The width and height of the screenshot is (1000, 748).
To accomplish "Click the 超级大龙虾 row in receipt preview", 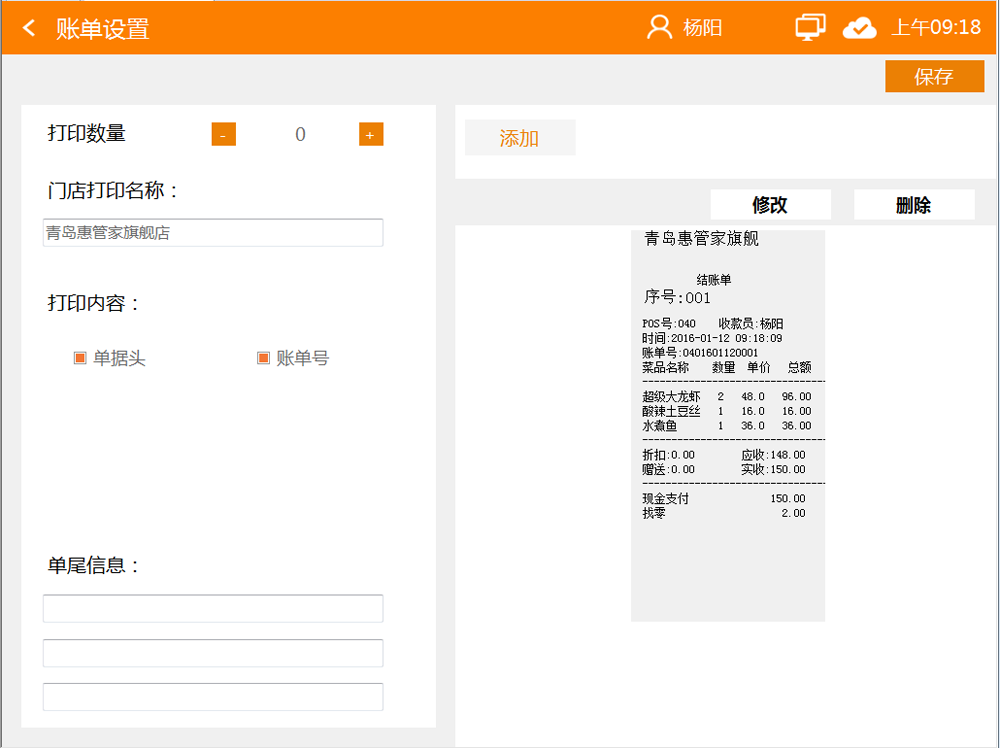I will point(727,397).
